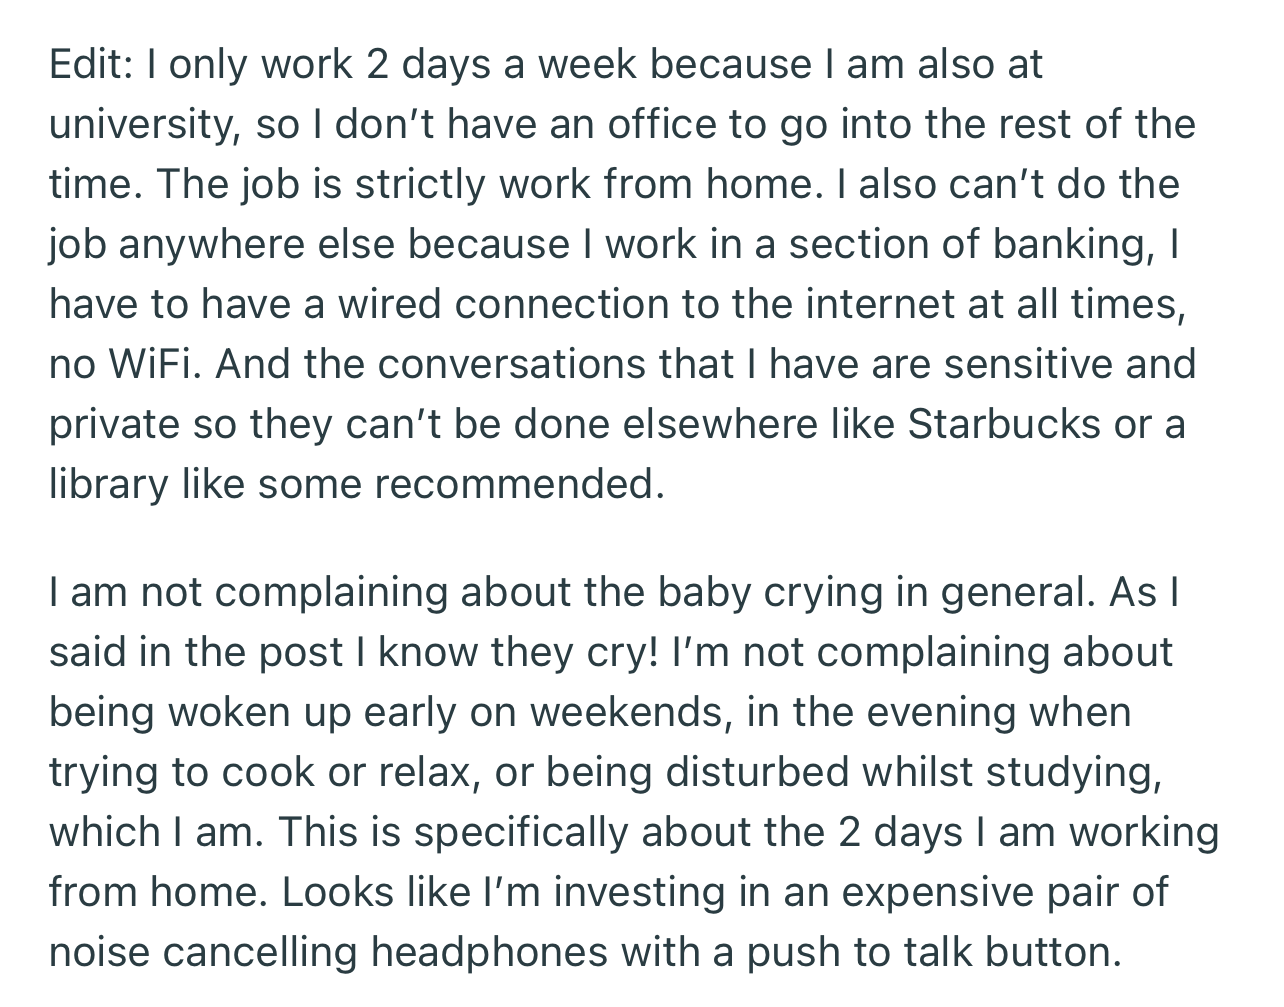Click the word "Starbucks" in the text
Screen dimensions: 1284x1007
coord(1003,425)
